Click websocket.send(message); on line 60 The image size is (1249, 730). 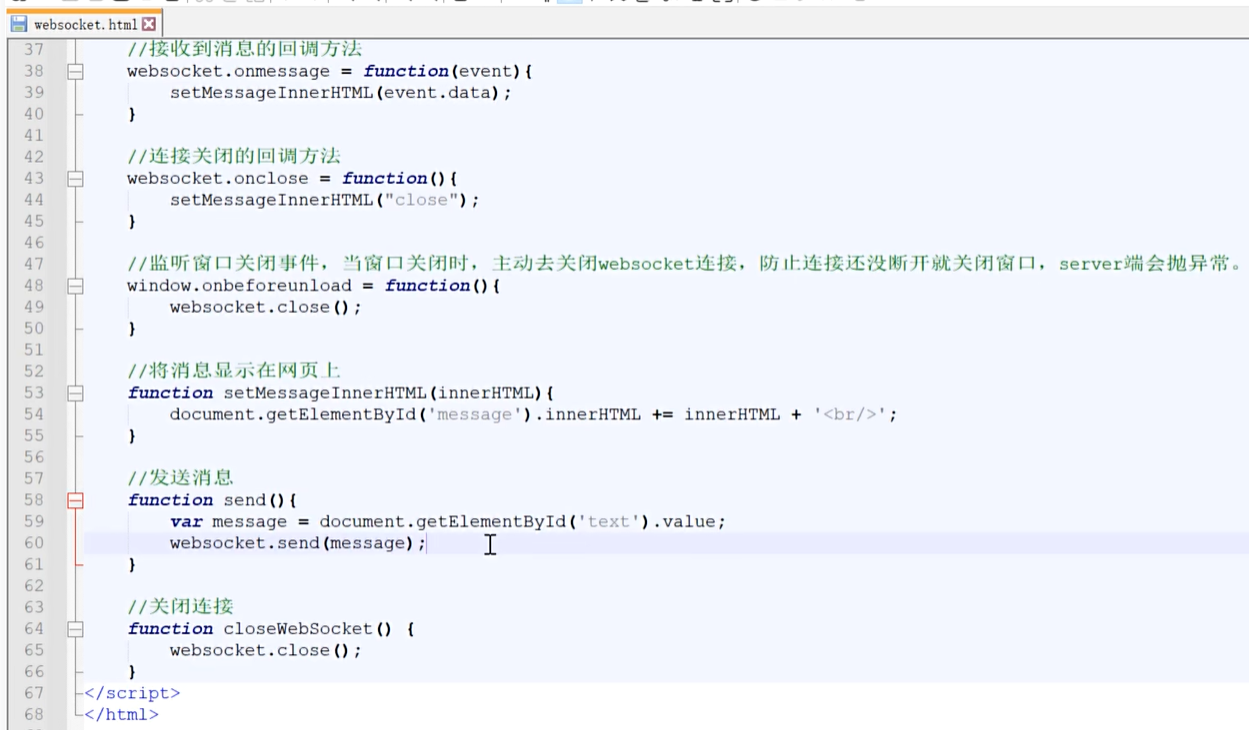[x=297, y=543]
